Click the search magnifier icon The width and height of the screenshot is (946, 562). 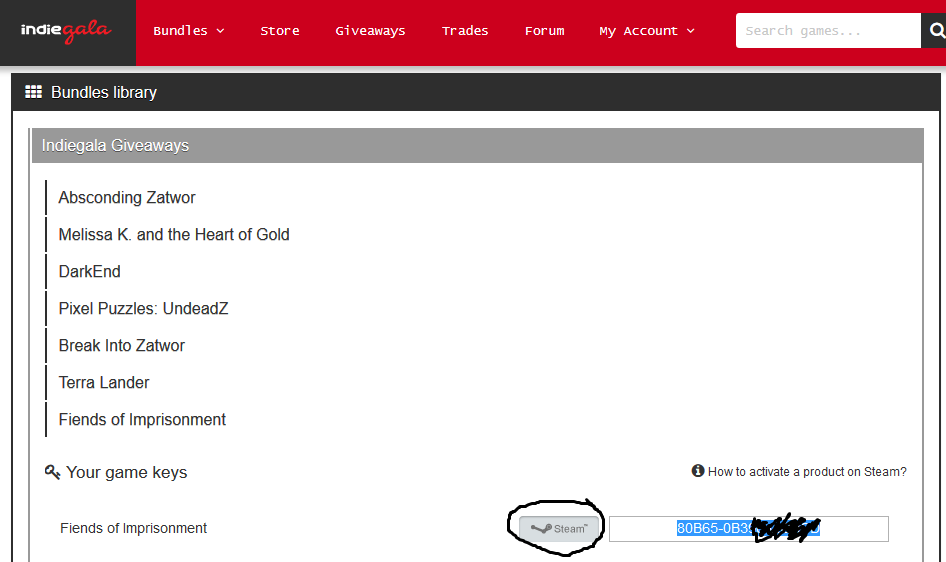point(934,31)
